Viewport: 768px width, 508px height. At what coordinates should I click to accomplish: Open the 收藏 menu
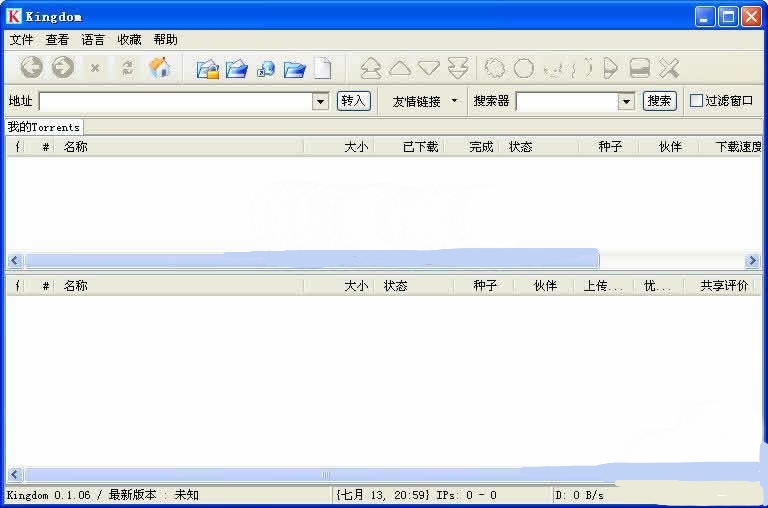pos(129,40)
